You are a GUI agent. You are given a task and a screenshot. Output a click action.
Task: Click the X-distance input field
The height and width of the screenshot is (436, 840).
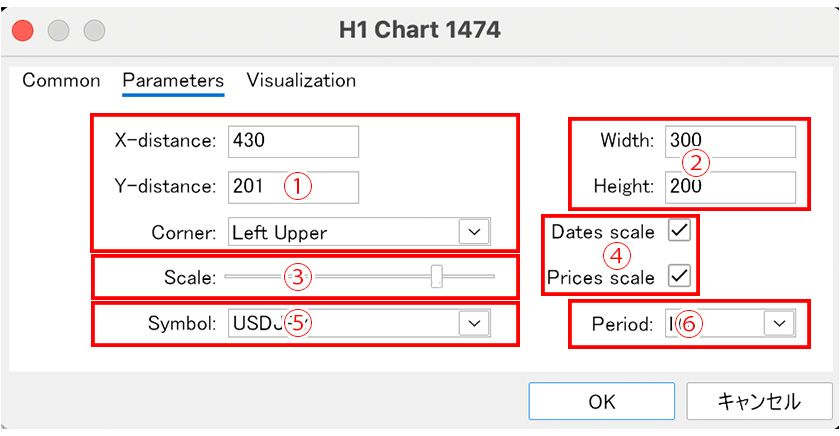(x=292, y=141)
